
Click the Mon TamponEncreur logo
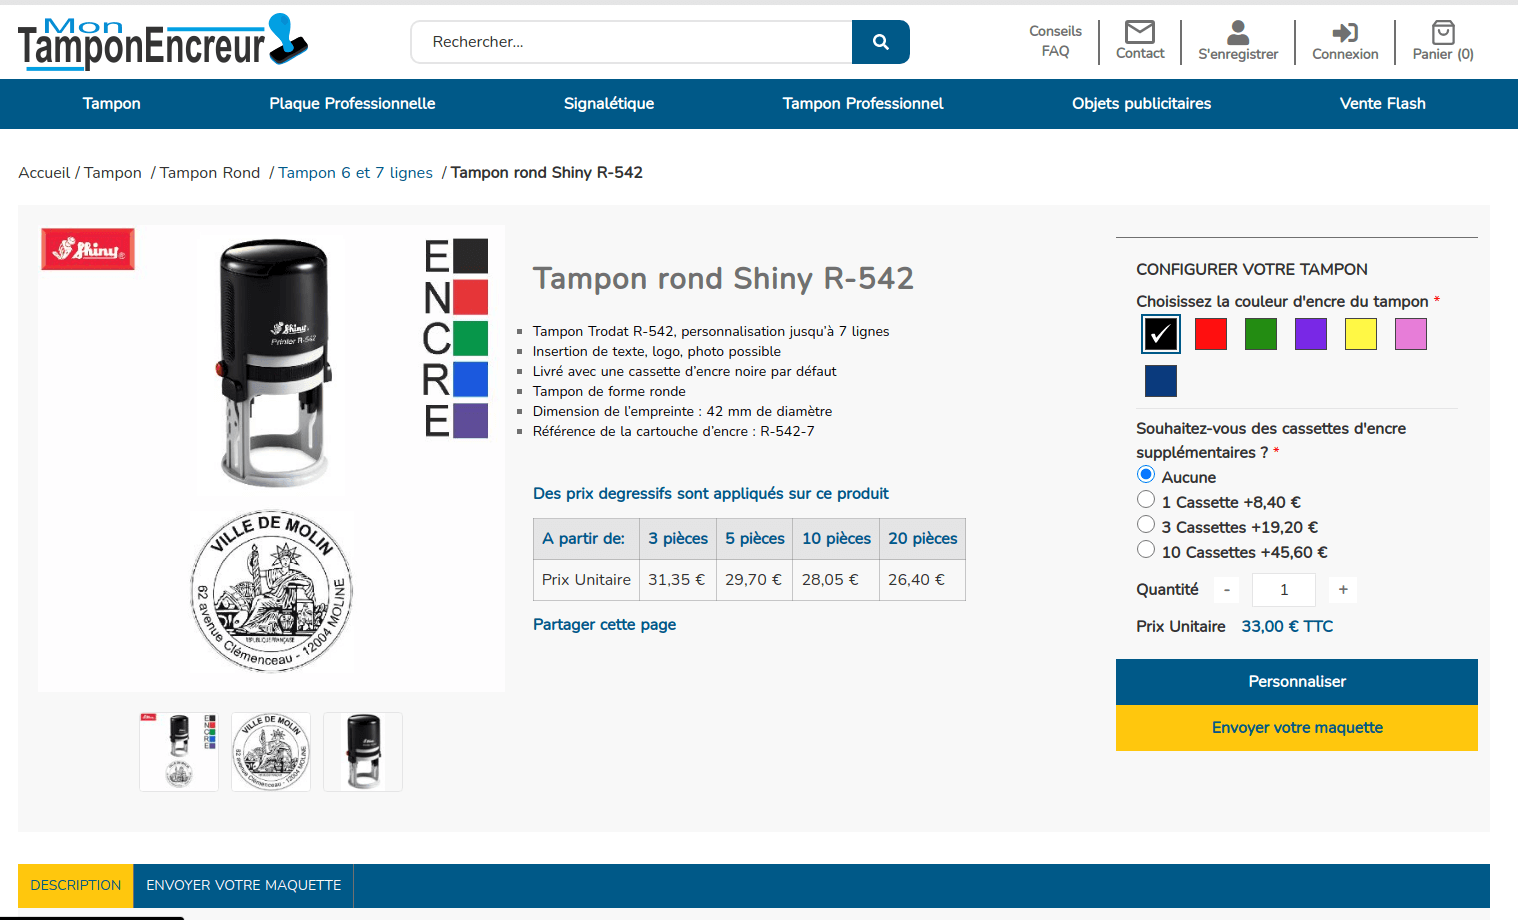(x=163, y=42)
